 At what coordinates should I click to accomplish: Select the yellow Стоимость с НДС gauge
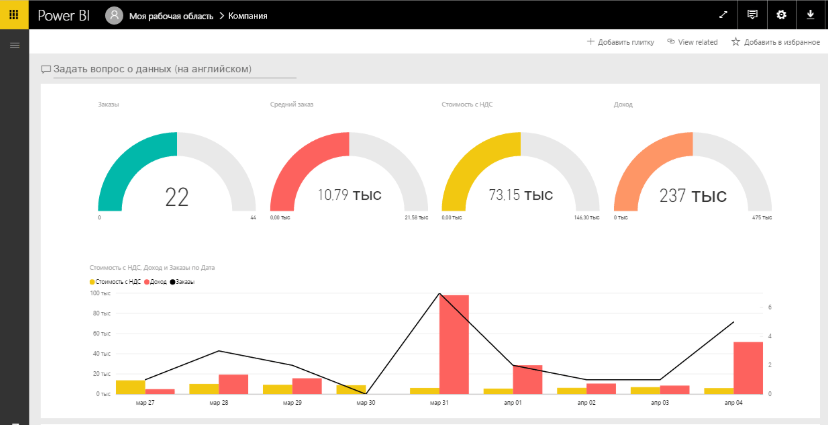(521, 172)
